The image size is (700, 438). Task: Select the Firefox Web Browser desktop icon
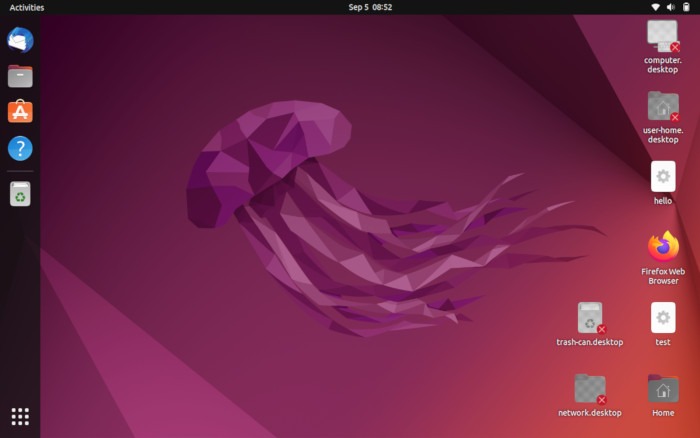pyautogui.click(x=663, y=246)
